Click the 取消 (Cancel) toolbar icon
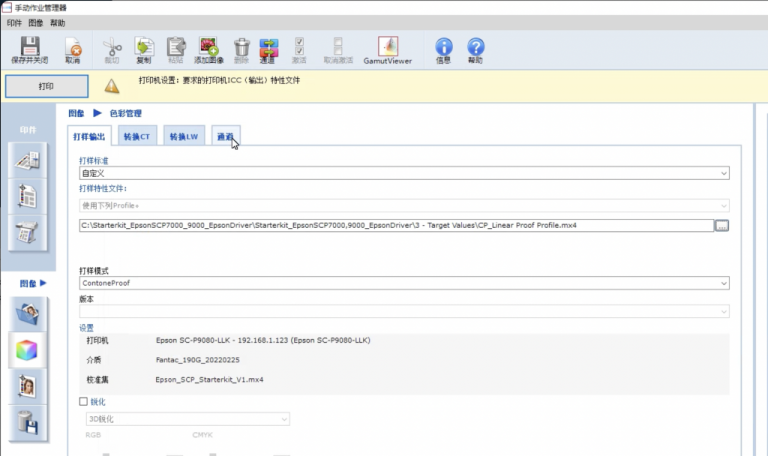 [73, 48]
